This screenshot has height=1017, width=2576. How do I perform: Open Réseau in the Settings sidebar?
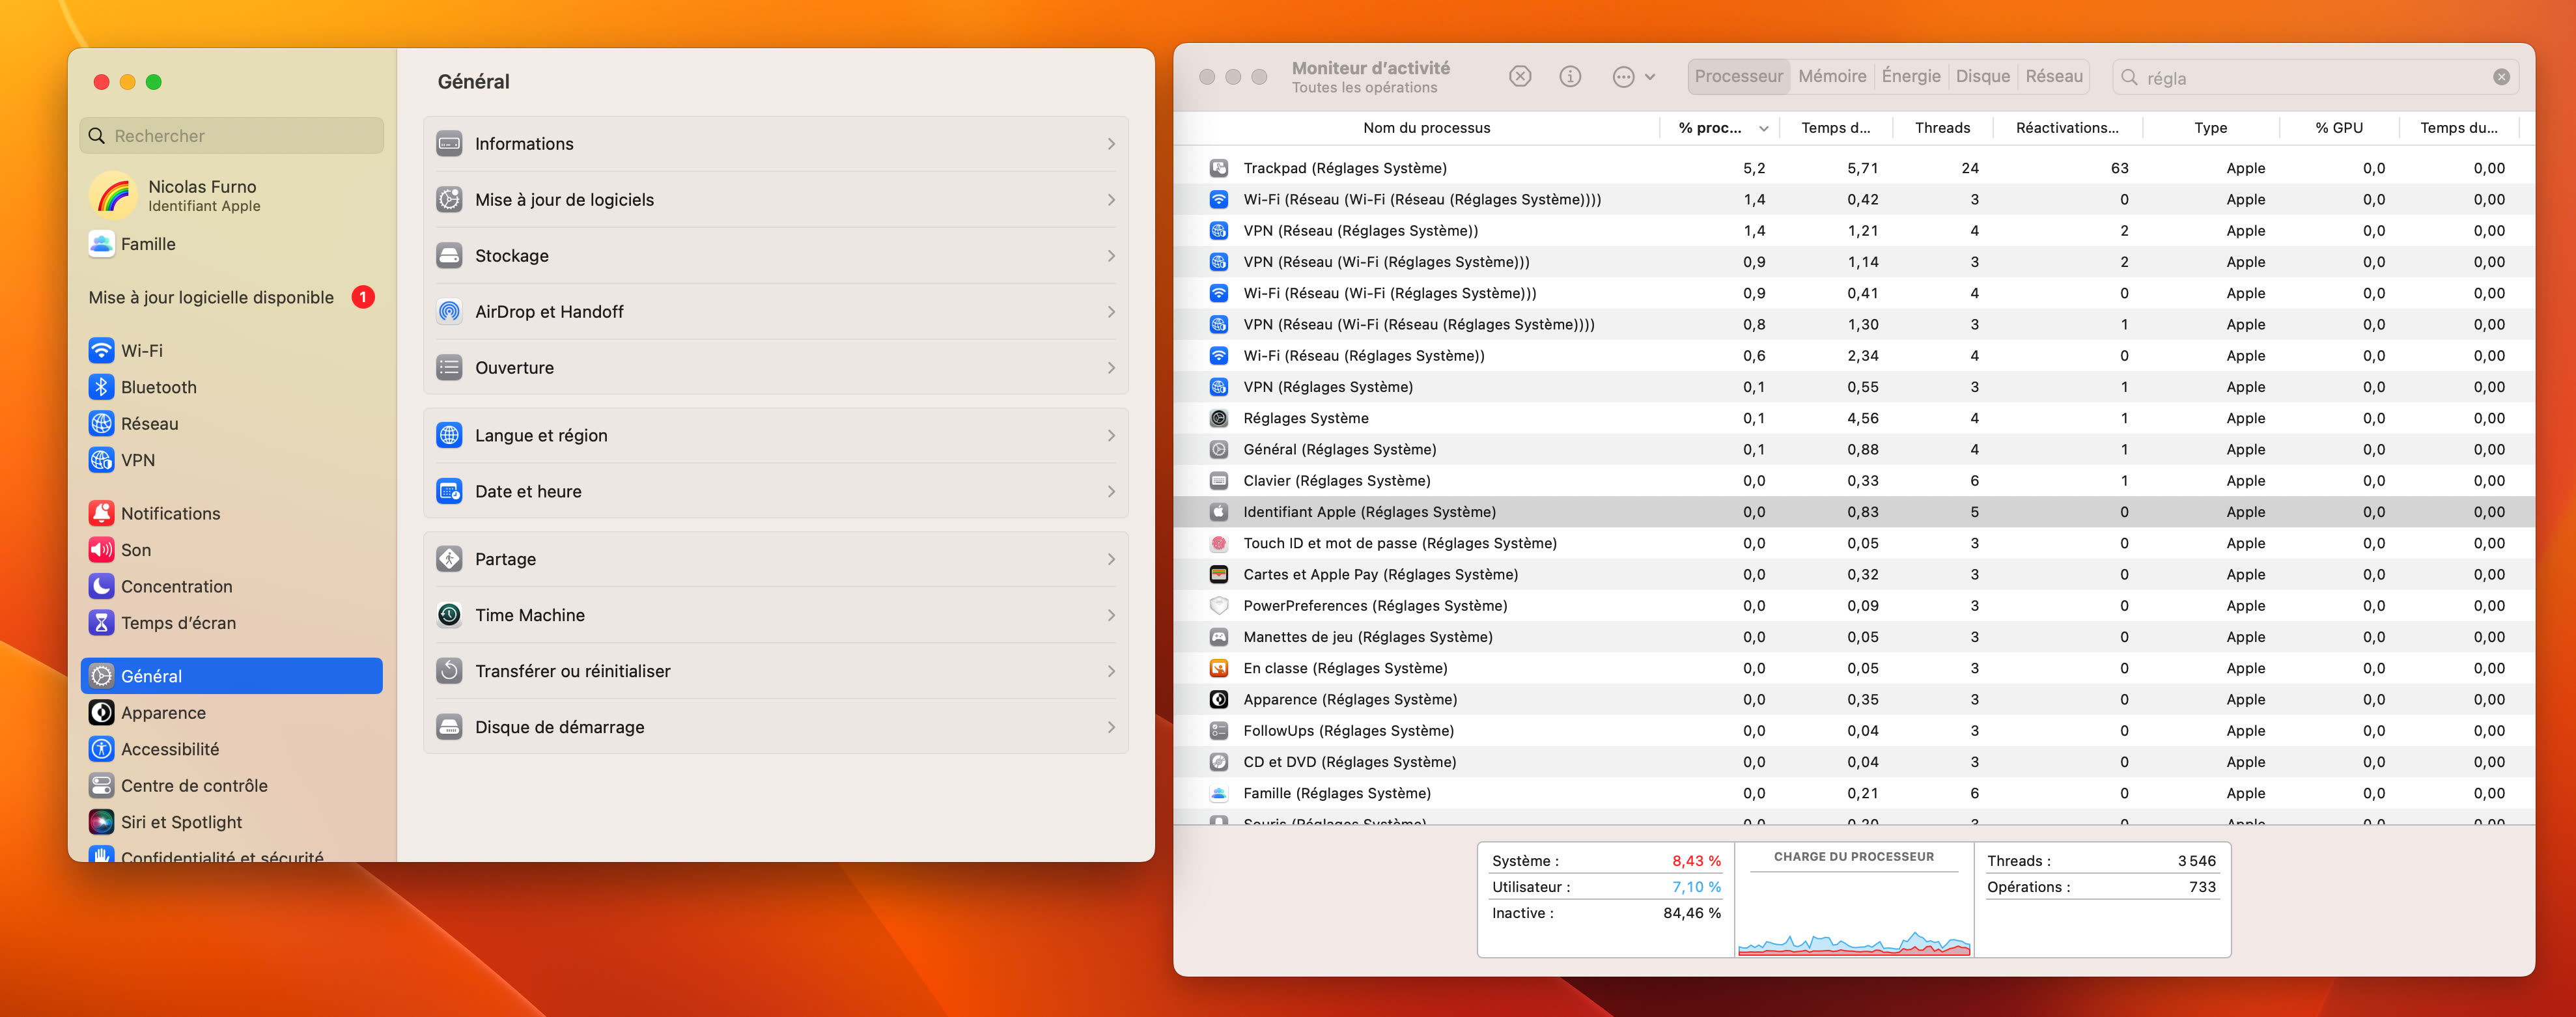(231, 423)
